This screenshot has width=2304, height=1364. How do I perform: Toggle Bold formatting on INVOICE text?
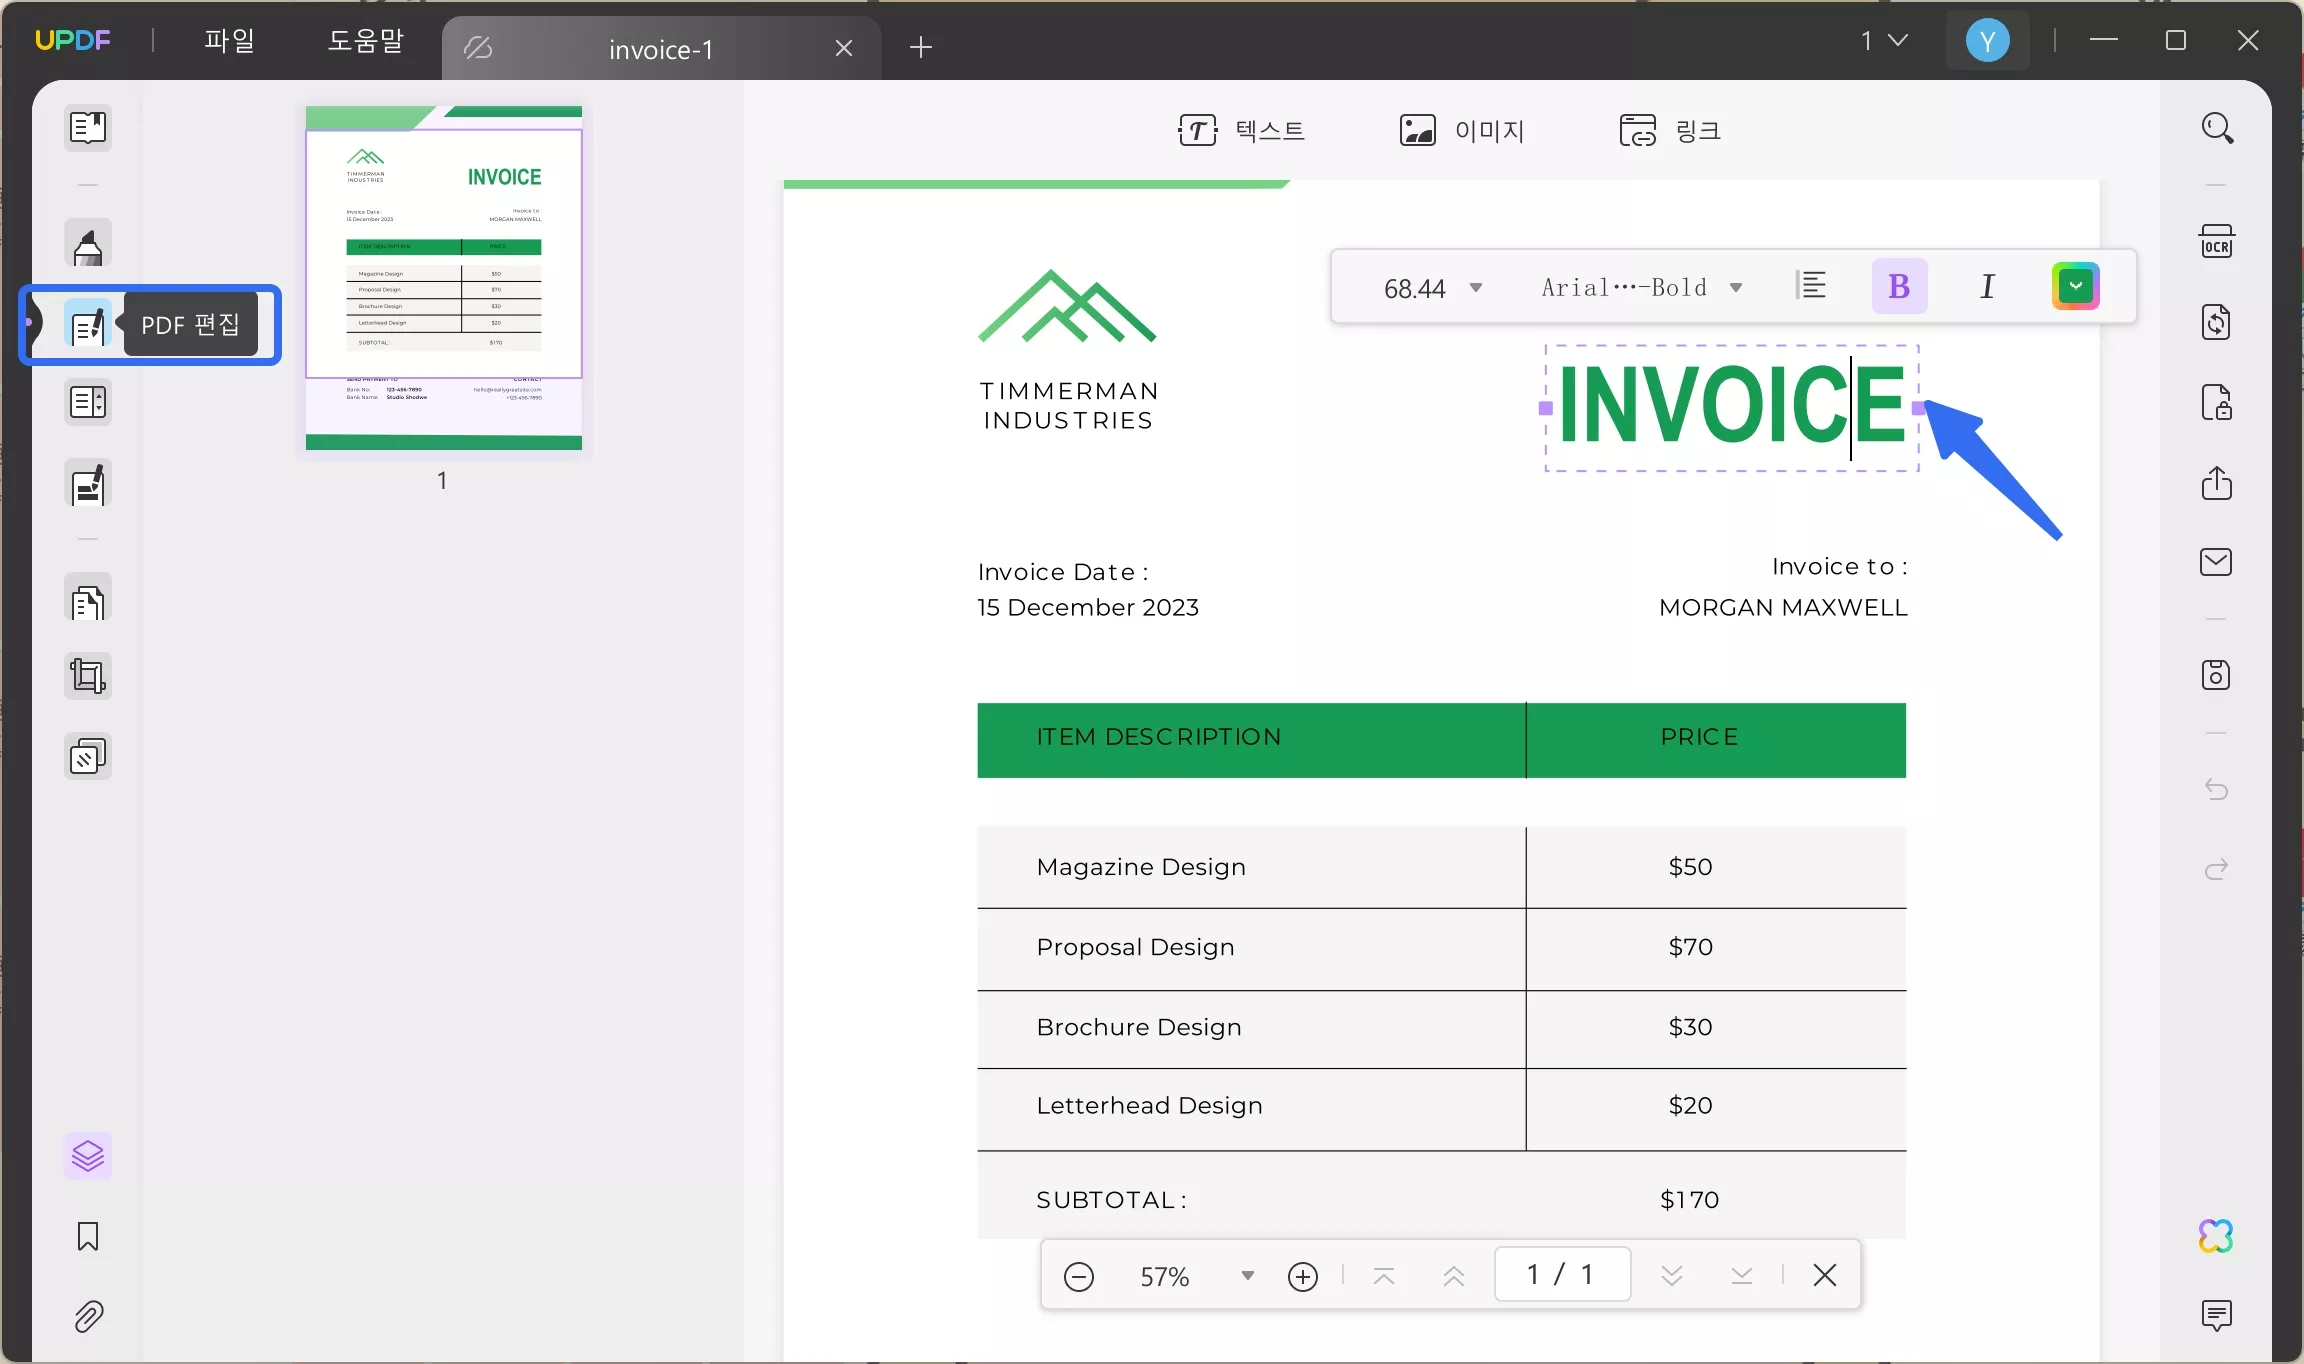coord(1899,287)
